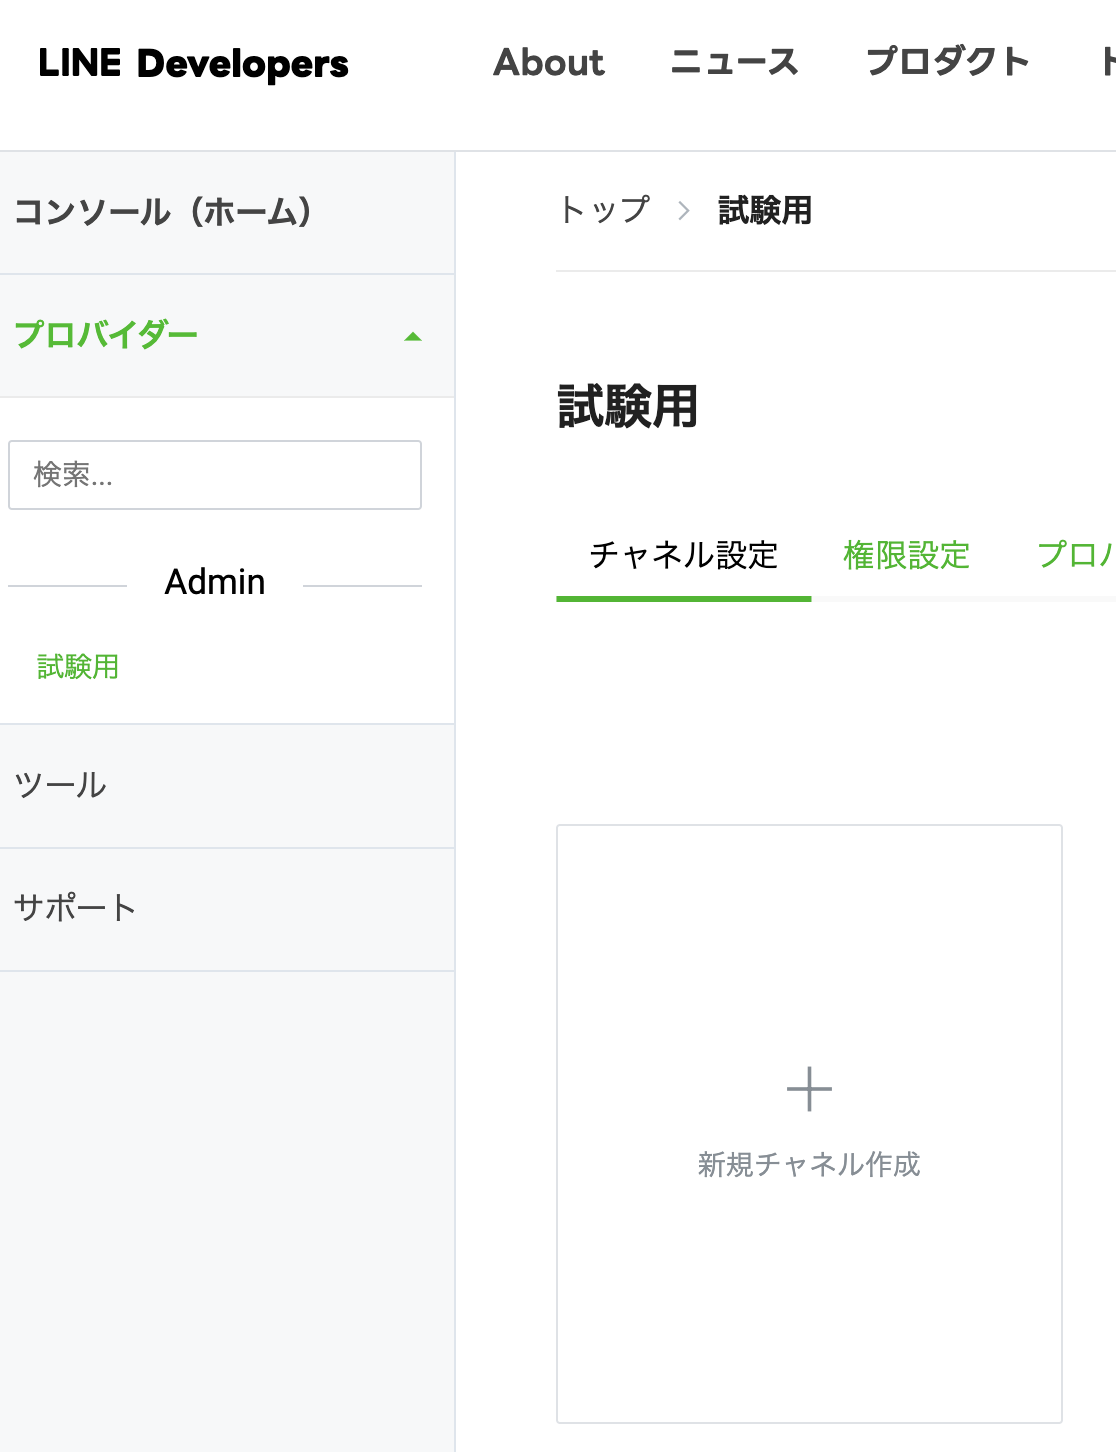This screenshot has width=1116, height=1452.
Task: Collapse the プロバイダー section triangle
Action: [x=412, y=335]
